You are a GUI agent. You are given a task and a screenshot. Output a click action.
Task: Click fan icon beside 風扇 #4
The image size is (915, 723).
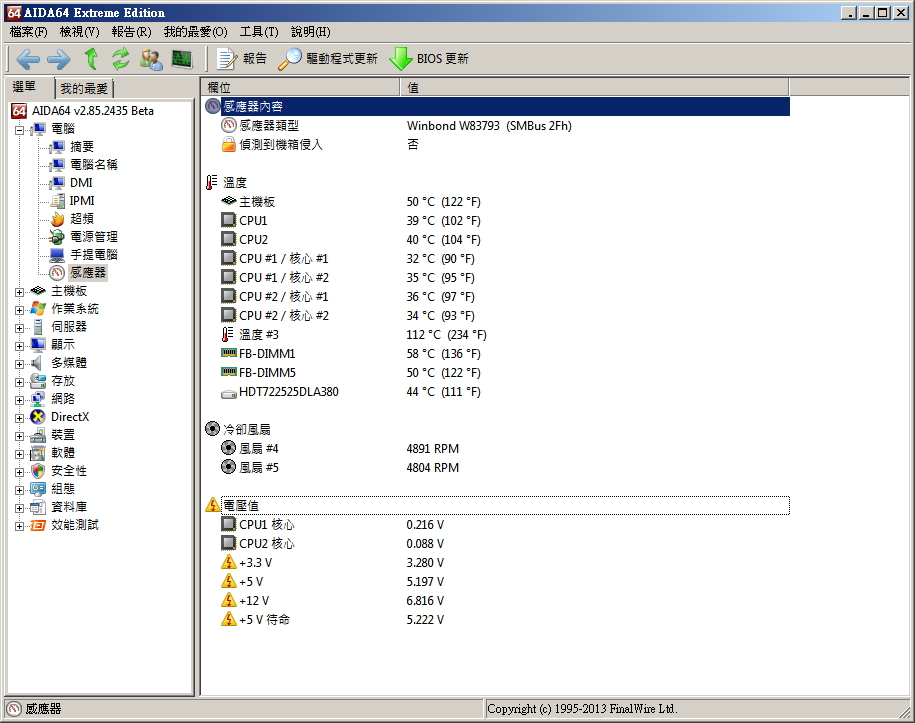pos(228,448)
